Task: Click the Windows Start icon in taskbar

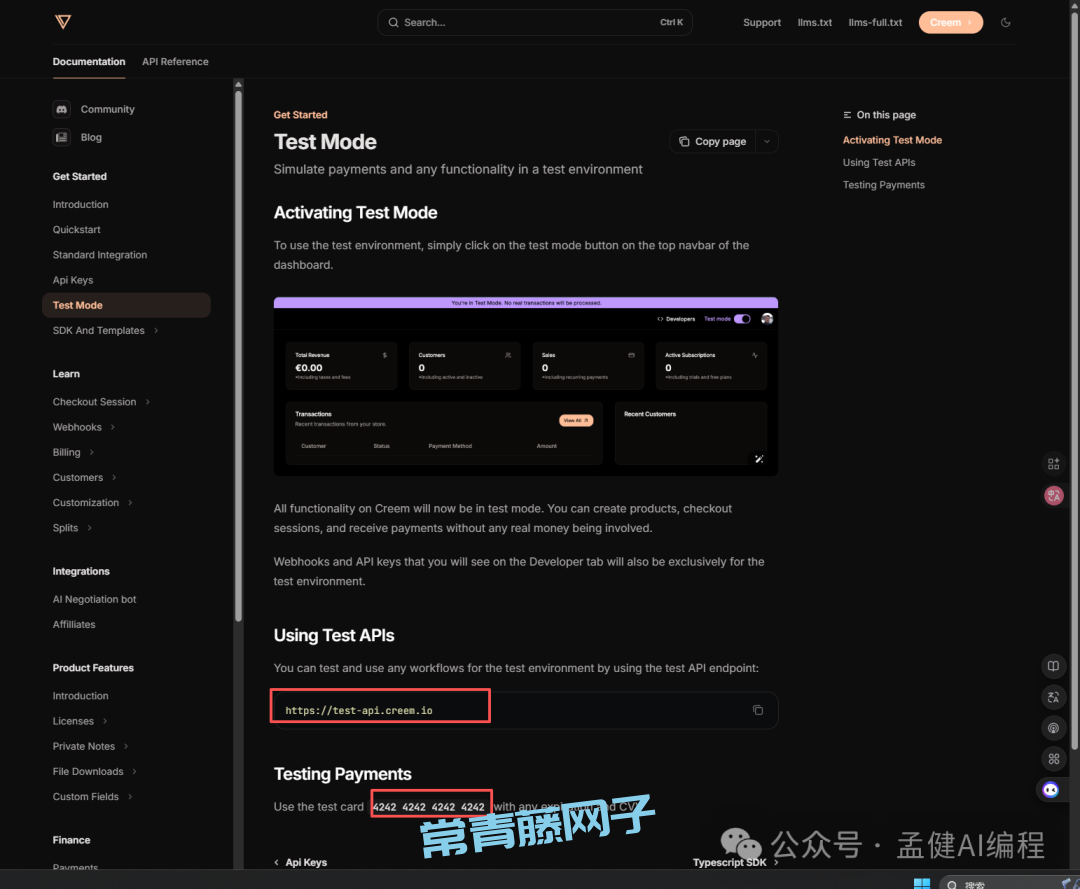Action: click(922, 884)
